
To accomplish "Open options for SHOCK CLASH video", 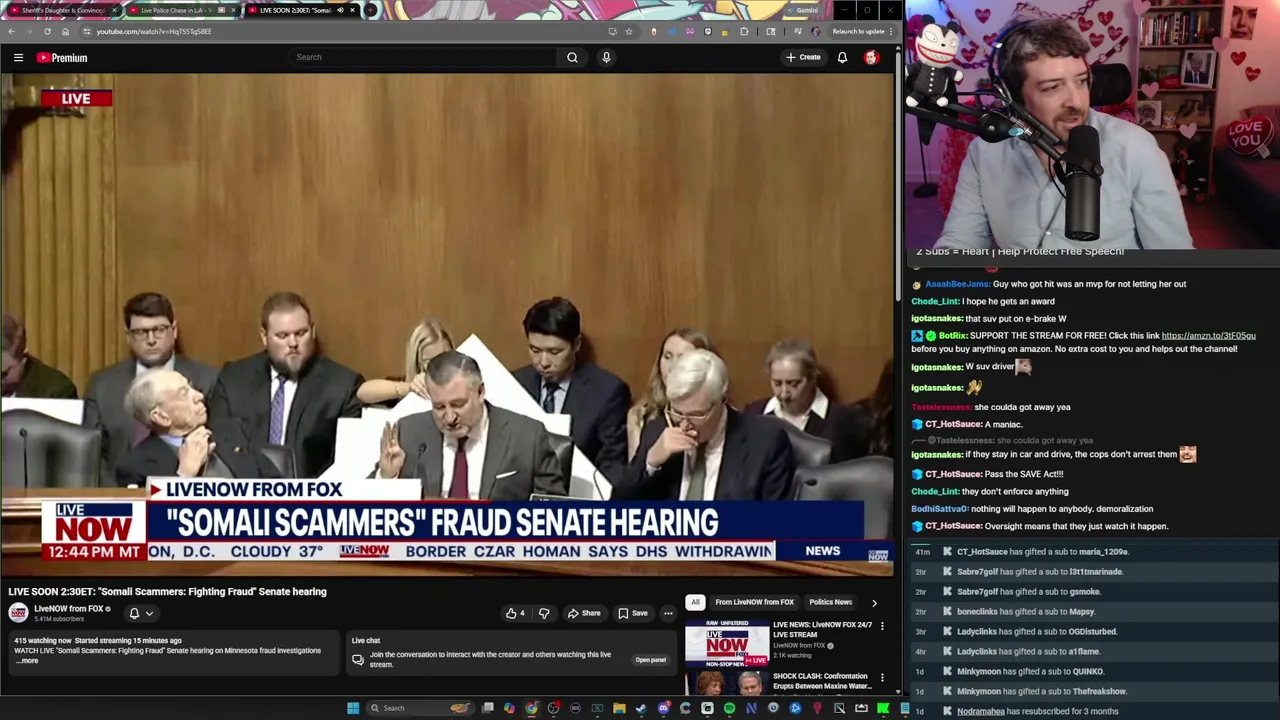I will click(882, 678).
